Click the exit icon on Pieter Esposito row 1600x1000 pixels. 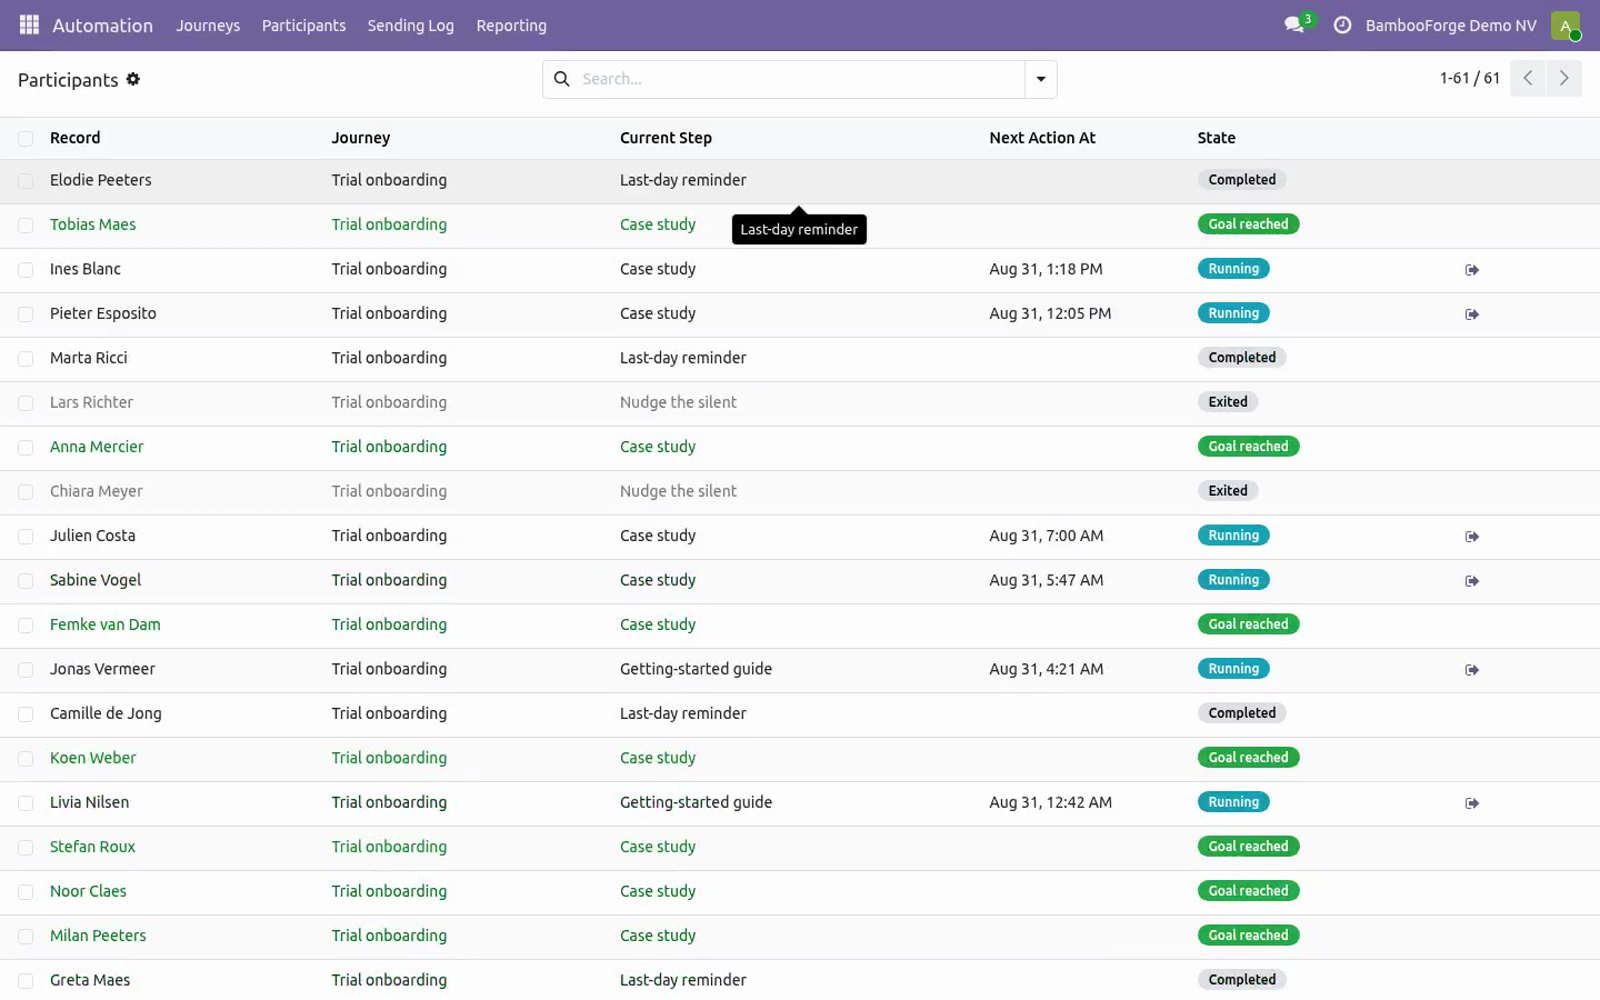point(1472,314)
